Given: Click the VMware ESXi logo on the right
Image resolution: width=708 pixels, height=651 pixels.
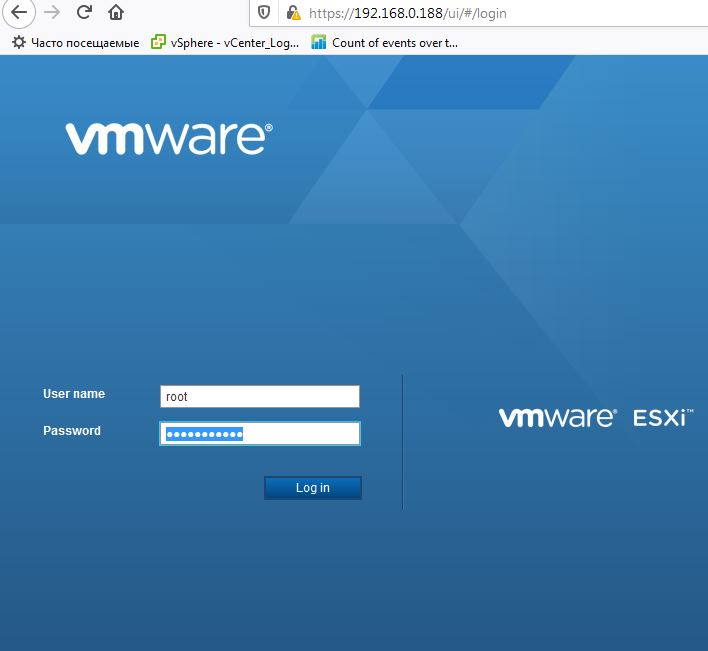Looking at the screenshot, I should [x=596, y=418].
